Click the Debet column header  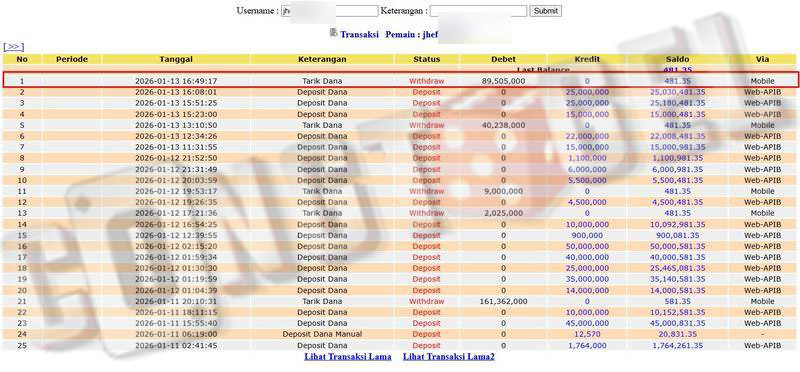point(503,59)
